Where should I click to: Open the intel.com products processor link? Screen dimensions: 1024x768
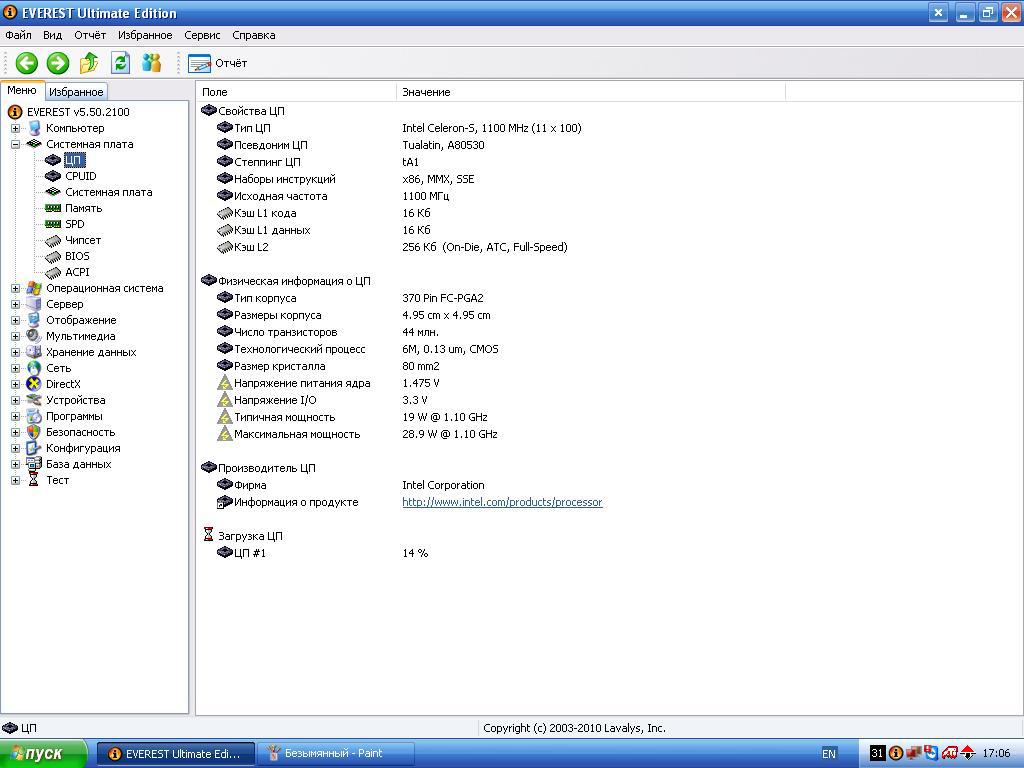point(502,502)
